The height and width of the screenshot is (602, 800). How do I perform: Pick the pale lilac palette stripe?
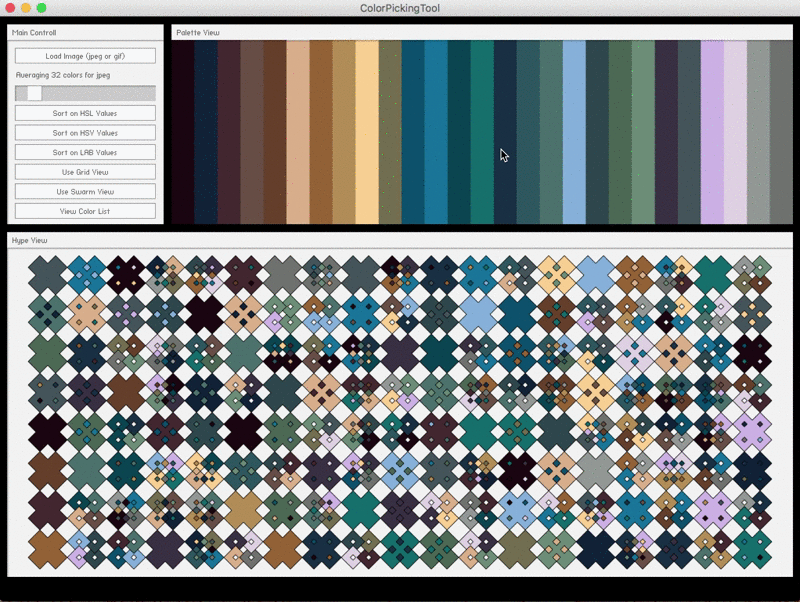pos(735,132)
